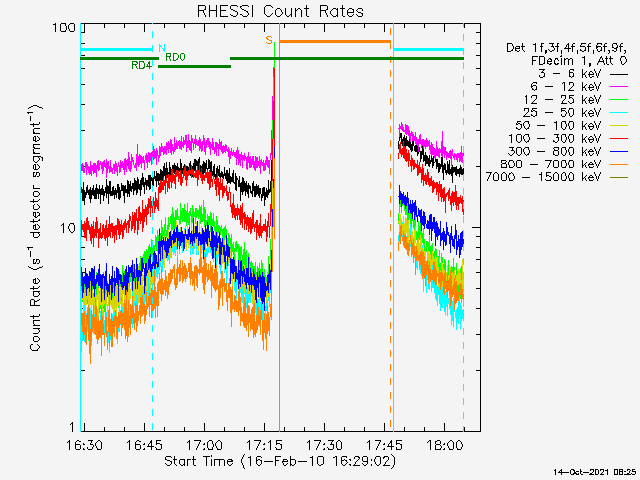This screenshot has height=480, width=640.
Task: Click the orange S flag marker label
Action: coord(268,40)
